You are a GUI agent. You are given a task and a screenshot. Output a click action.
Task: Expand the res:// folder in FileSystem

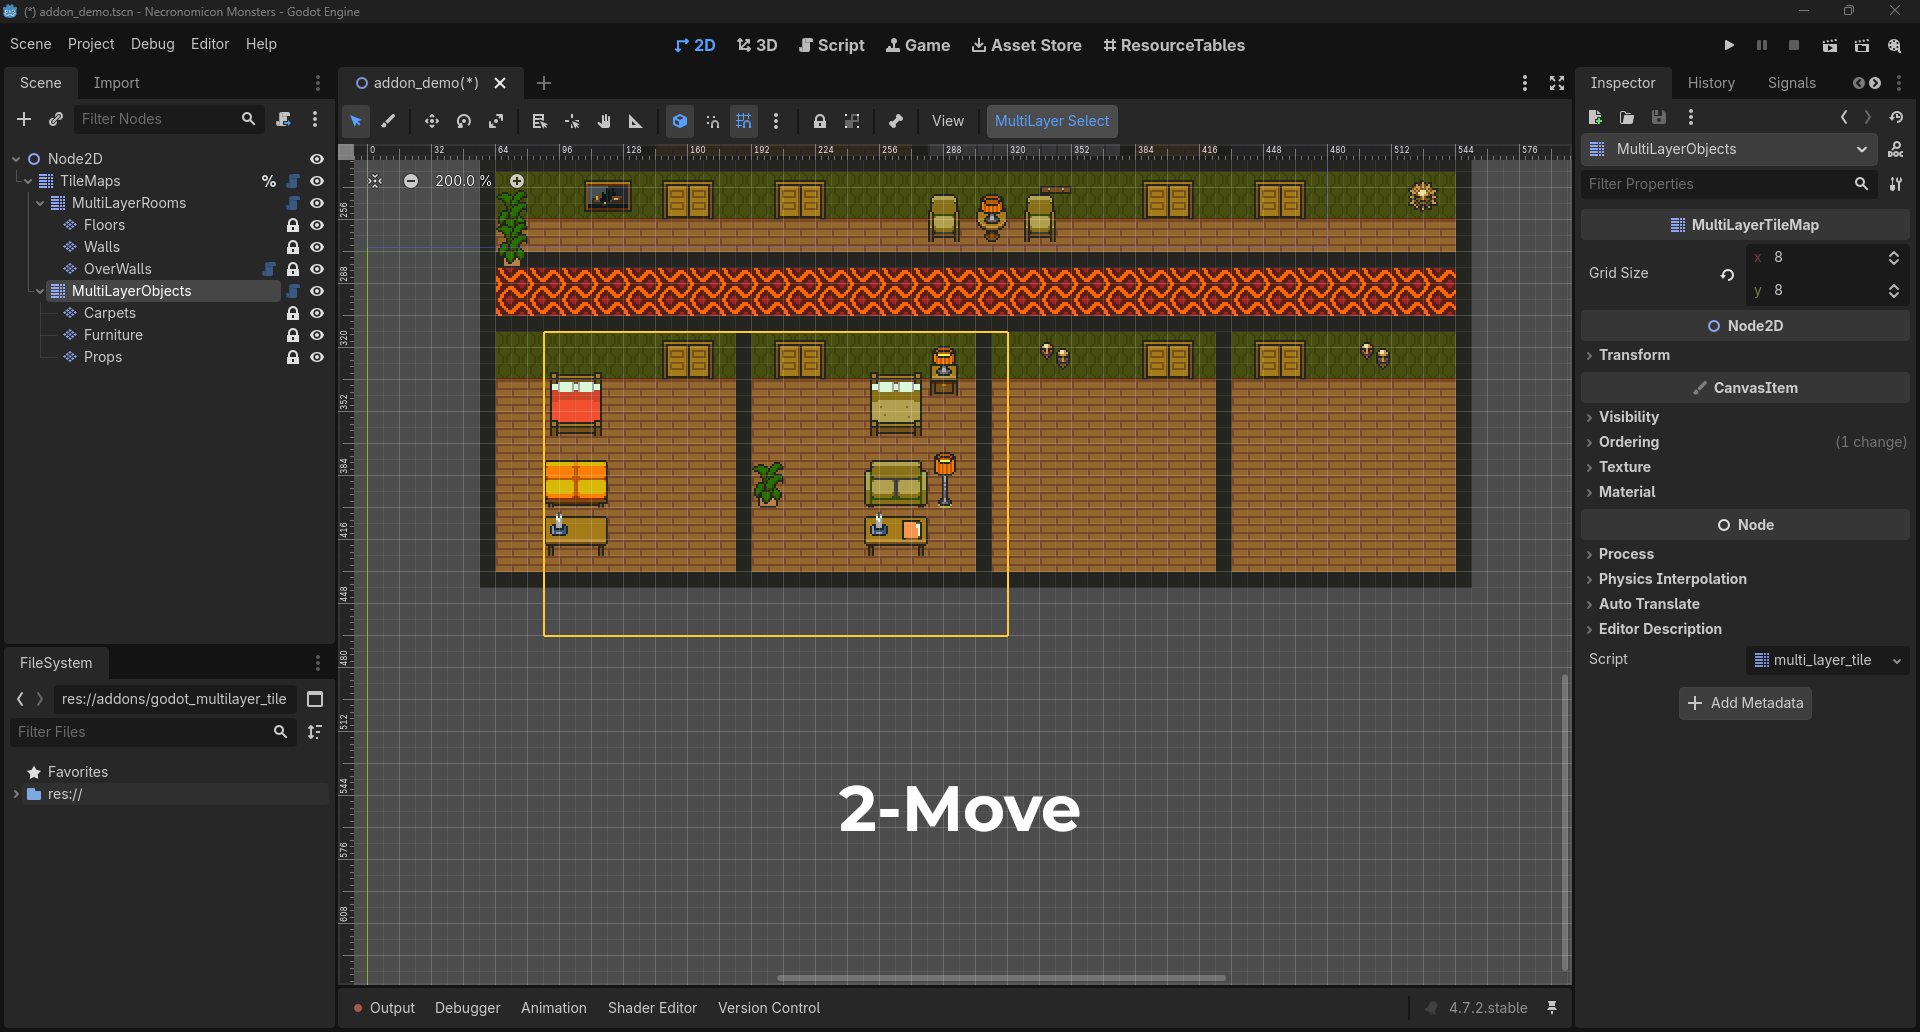(16, 794)
